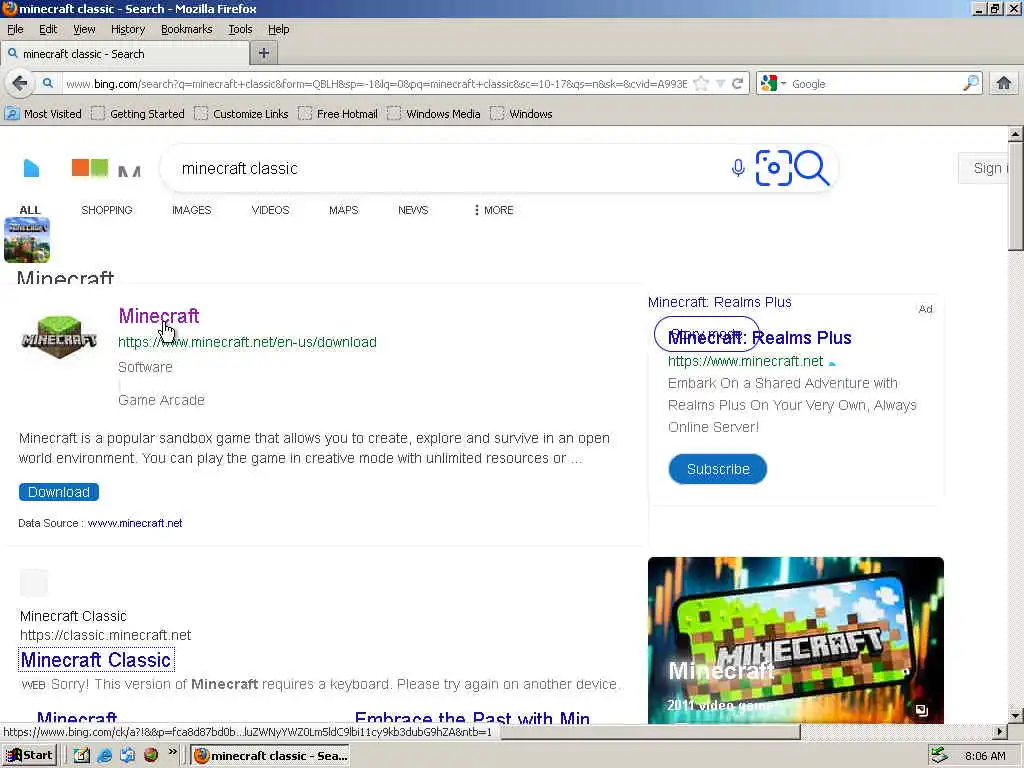Open the Bookmarks menu
Screen dimensions: 1024x768
[x=186, y=29]
